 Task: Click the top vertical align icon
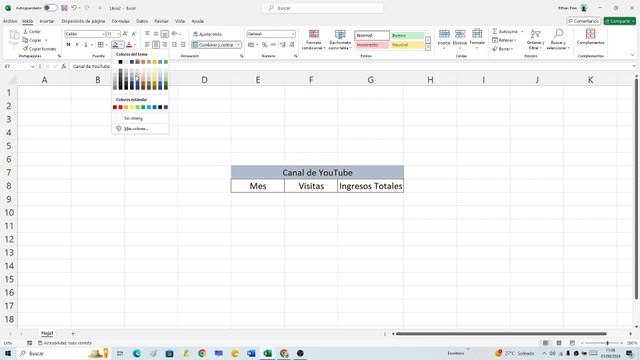147,34
